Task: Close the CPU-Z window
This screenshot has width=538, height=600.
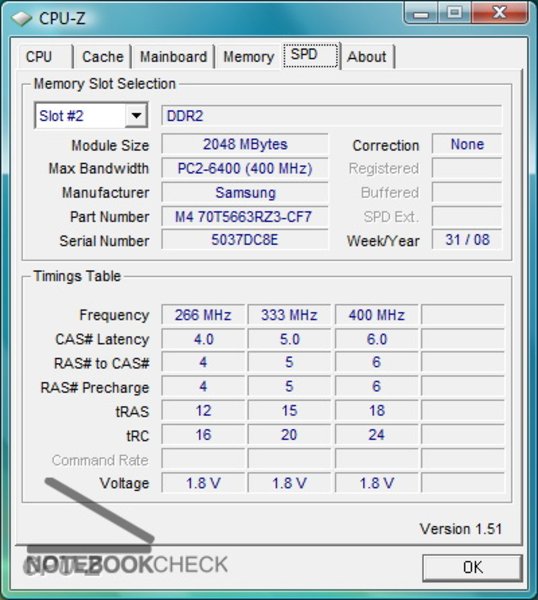Action: [499, 13]
